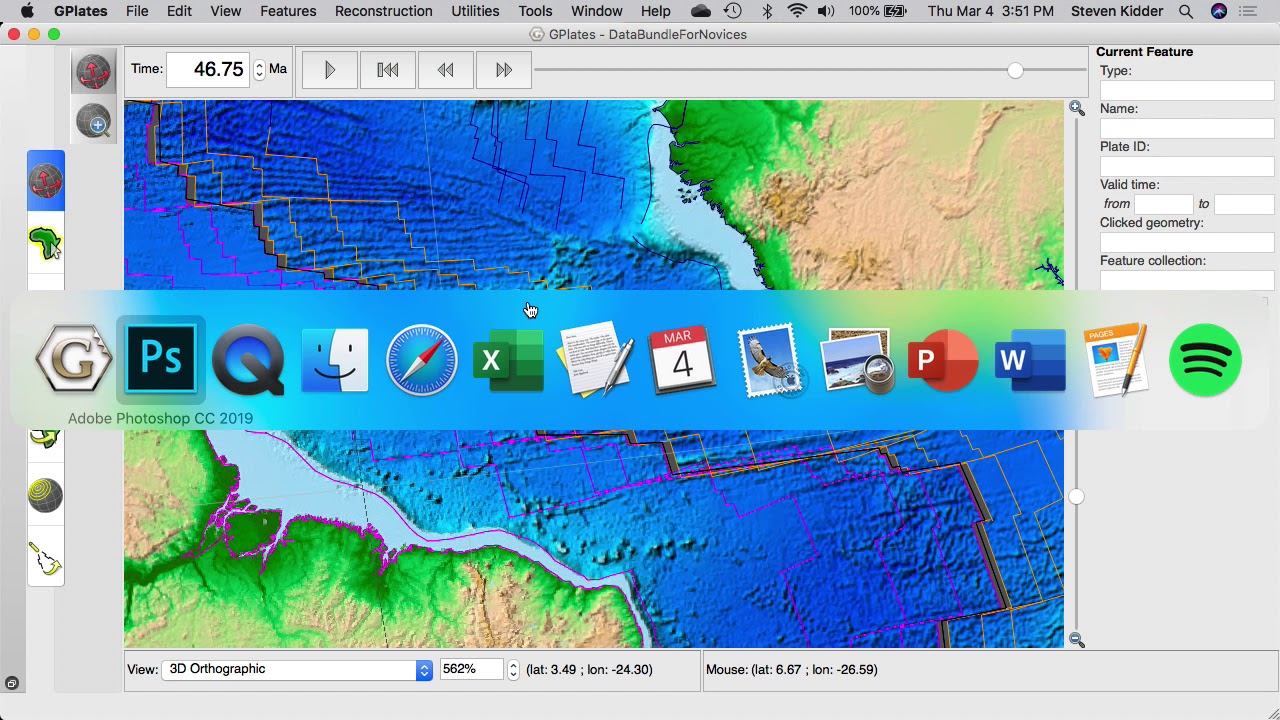The image size is (1280, 720).
Task: Click the Time value field 46.75
Action: tap(210, 69)
